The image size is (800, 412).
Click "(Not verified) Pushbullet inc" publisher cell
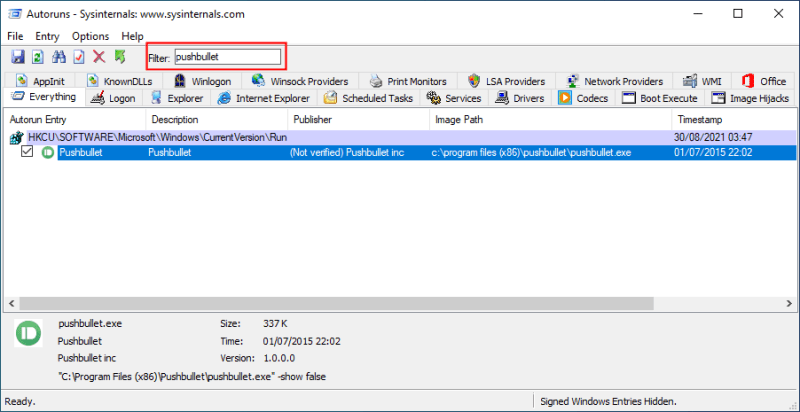point(346,152)
